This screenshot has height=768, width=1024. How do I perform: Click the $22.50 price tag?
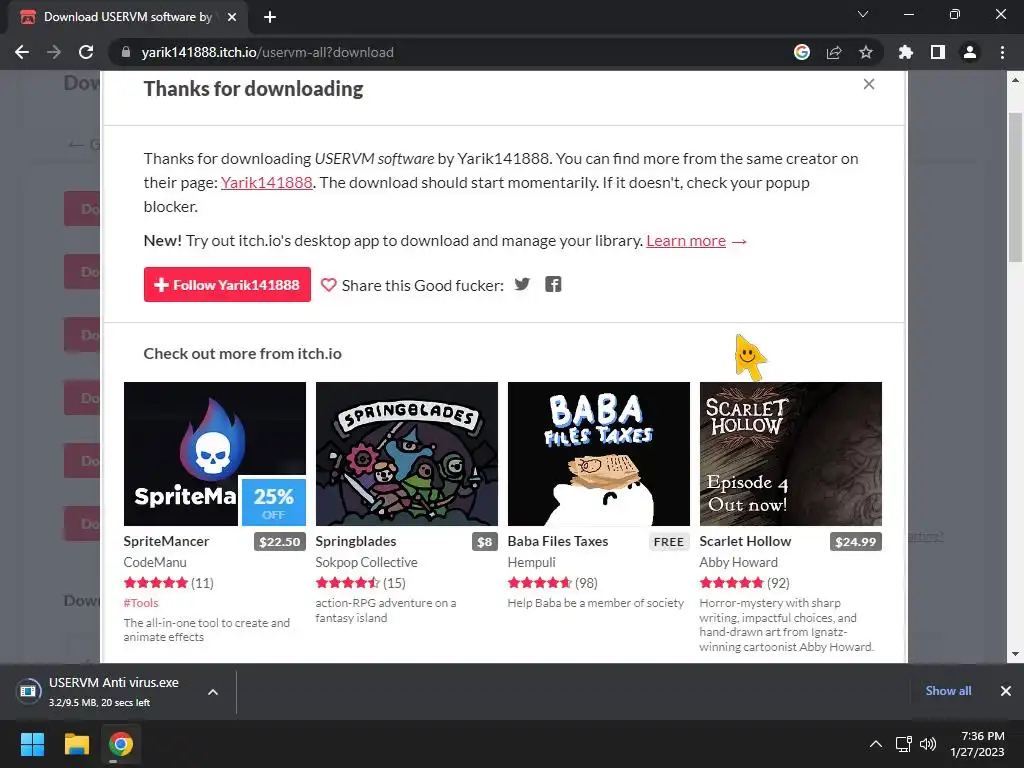pyautogui.click(x=280, y=542)
